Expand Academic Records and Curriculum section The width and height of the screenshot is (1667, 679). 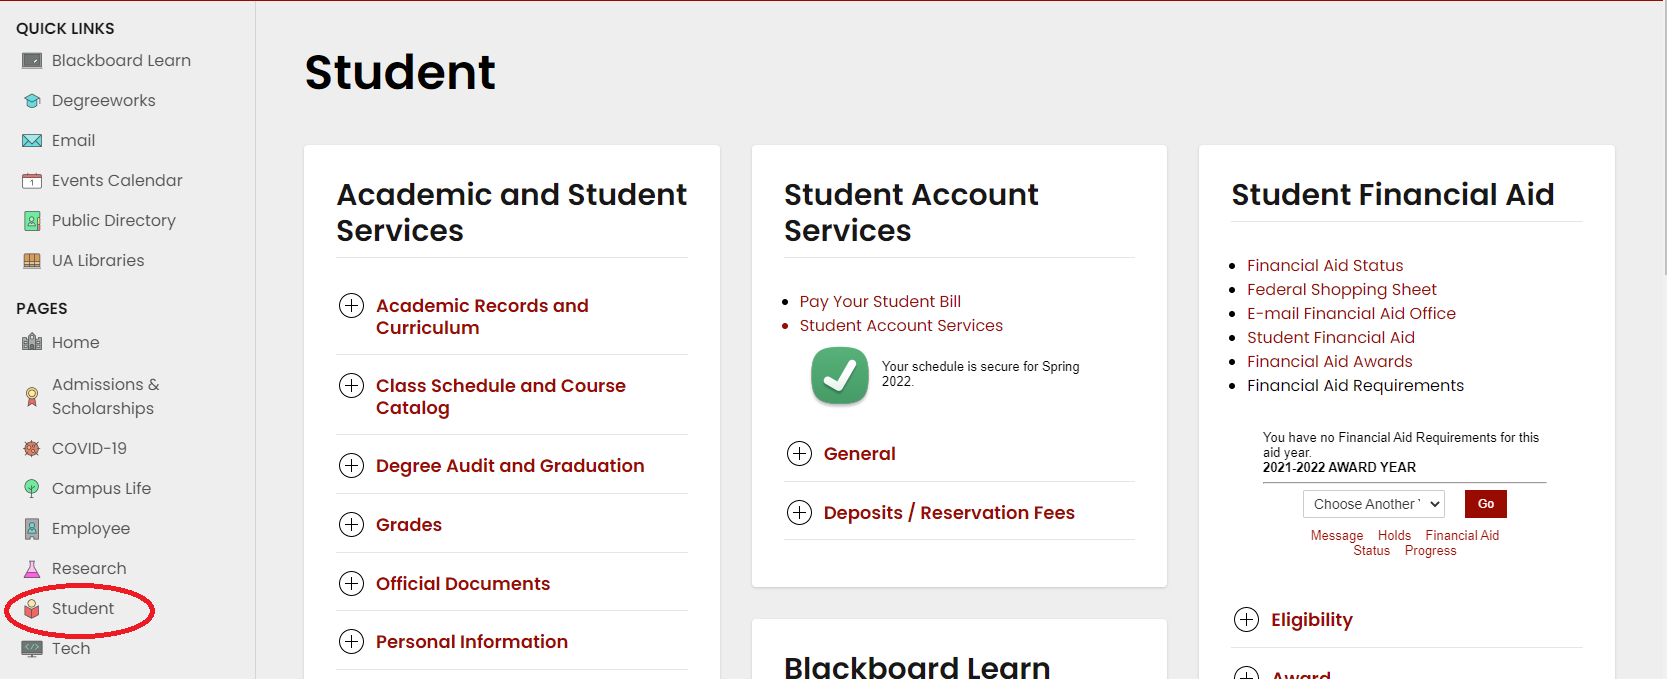point(351,306)
